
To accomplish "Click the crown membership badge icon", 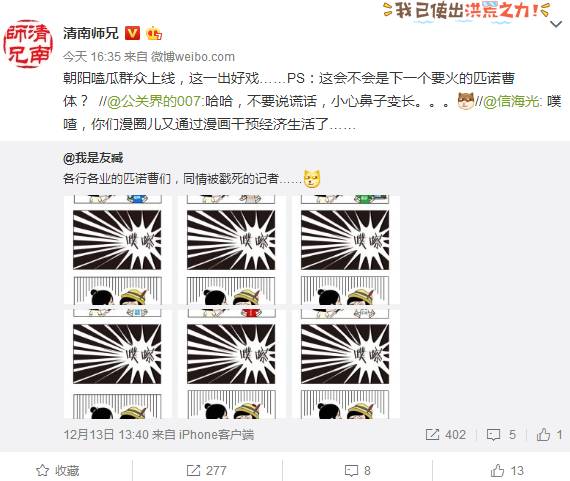I will coord(154,33).
